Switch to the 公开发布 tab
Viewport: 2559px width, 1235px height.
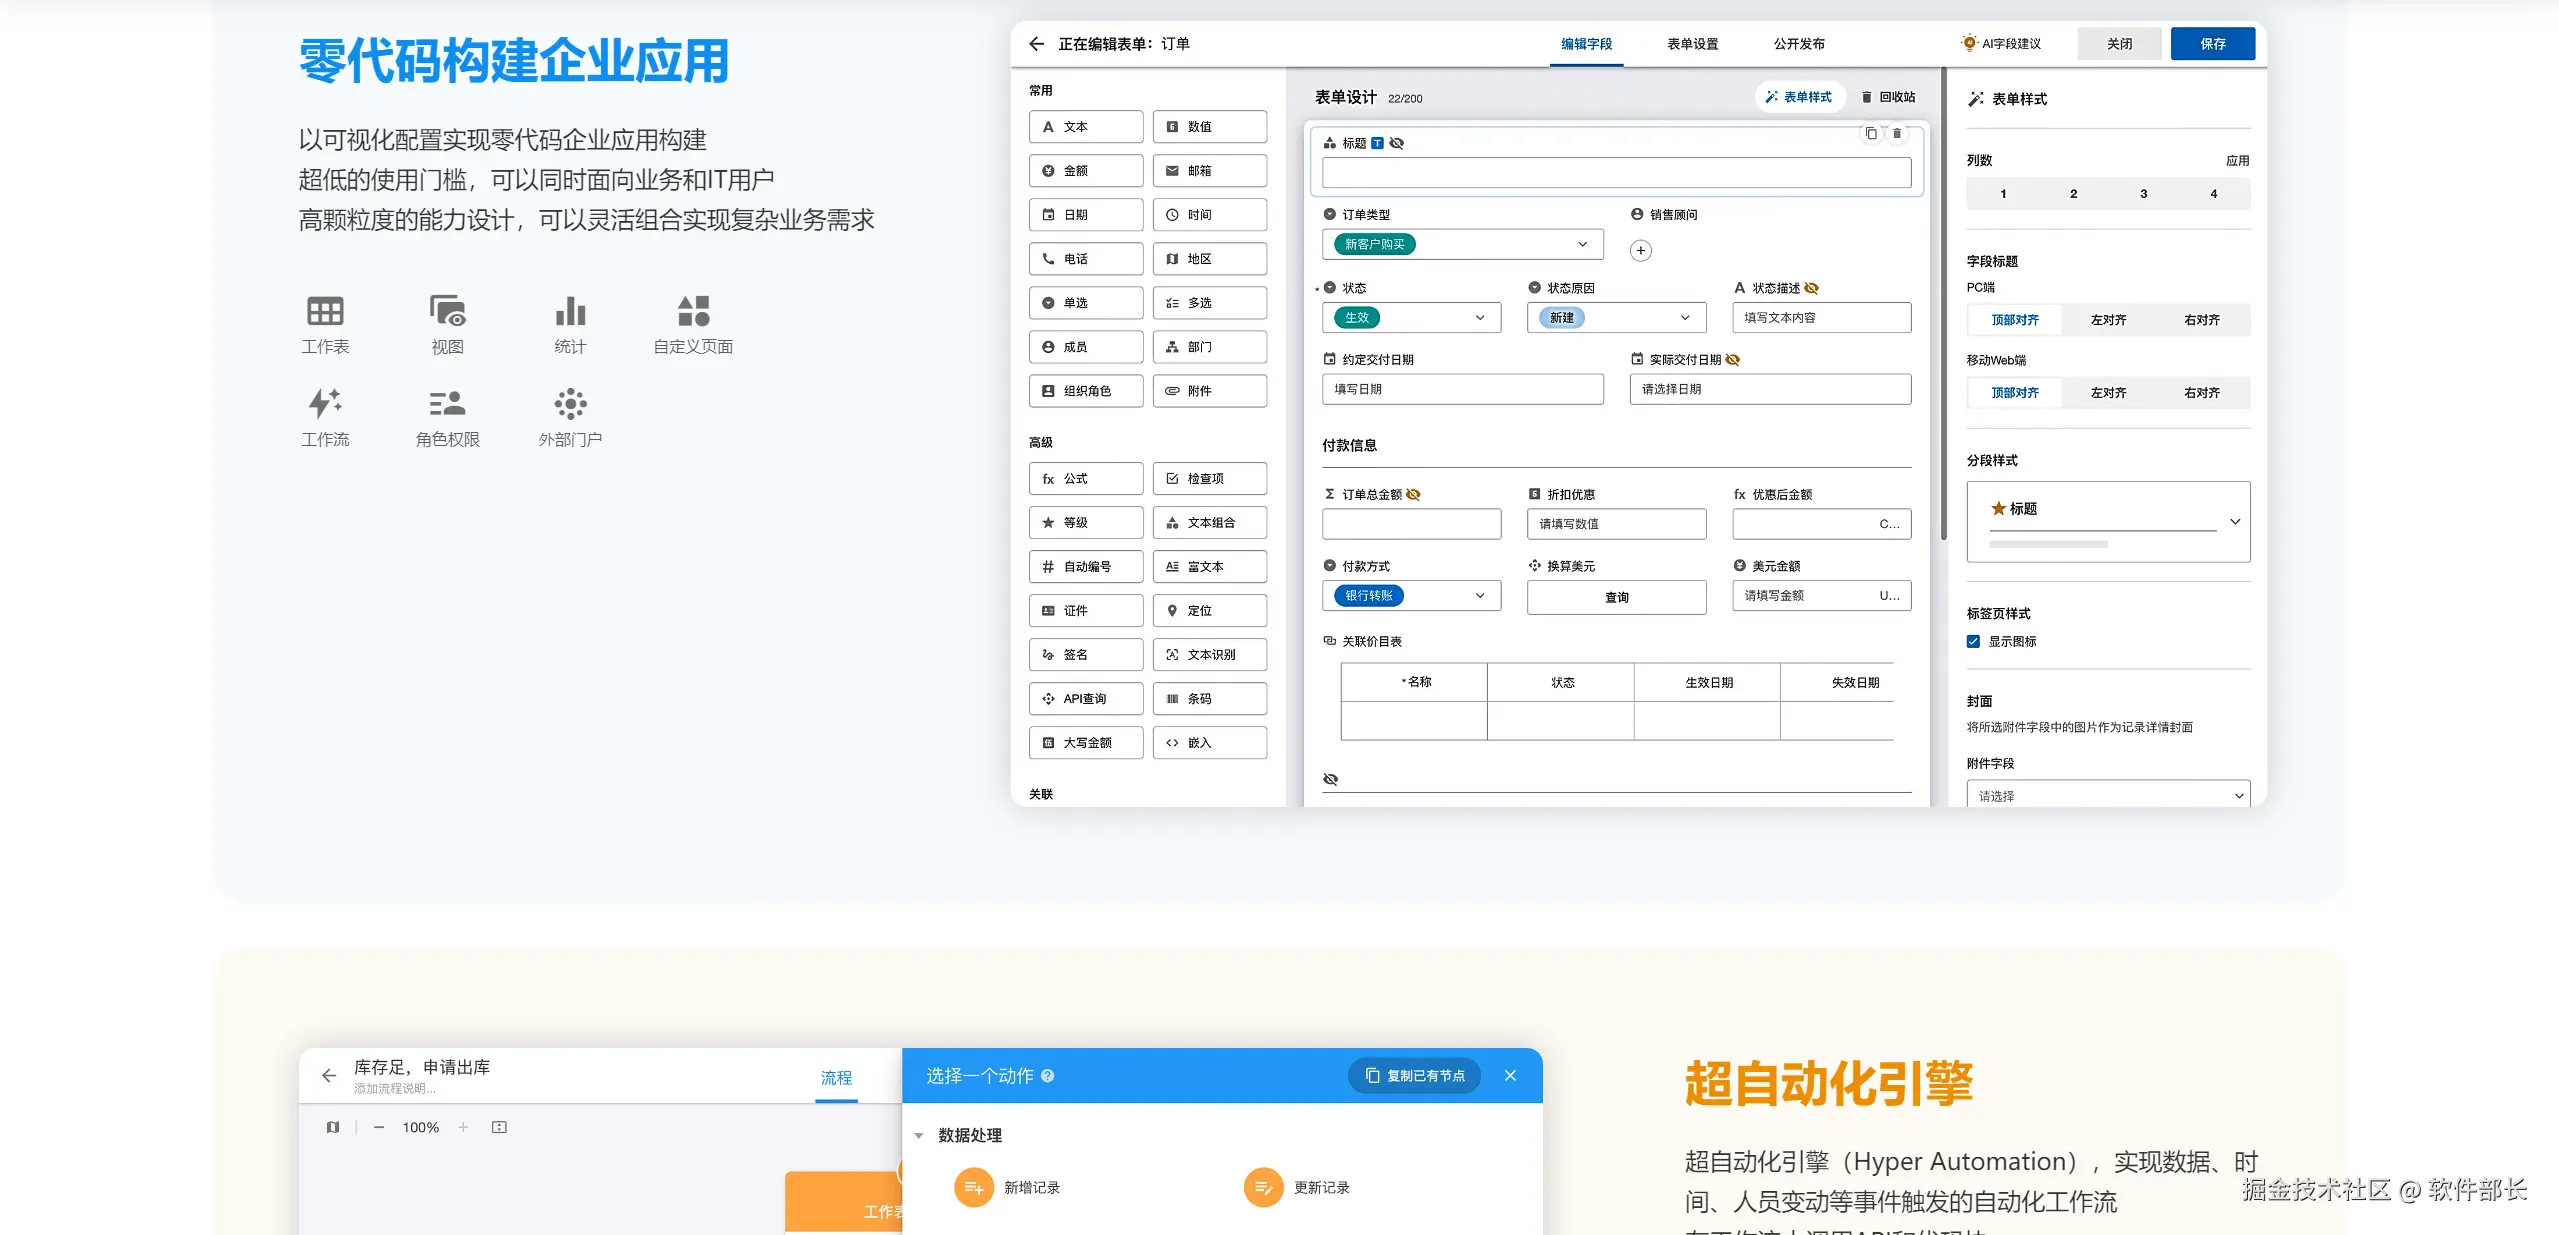[x=1798, y=44]
